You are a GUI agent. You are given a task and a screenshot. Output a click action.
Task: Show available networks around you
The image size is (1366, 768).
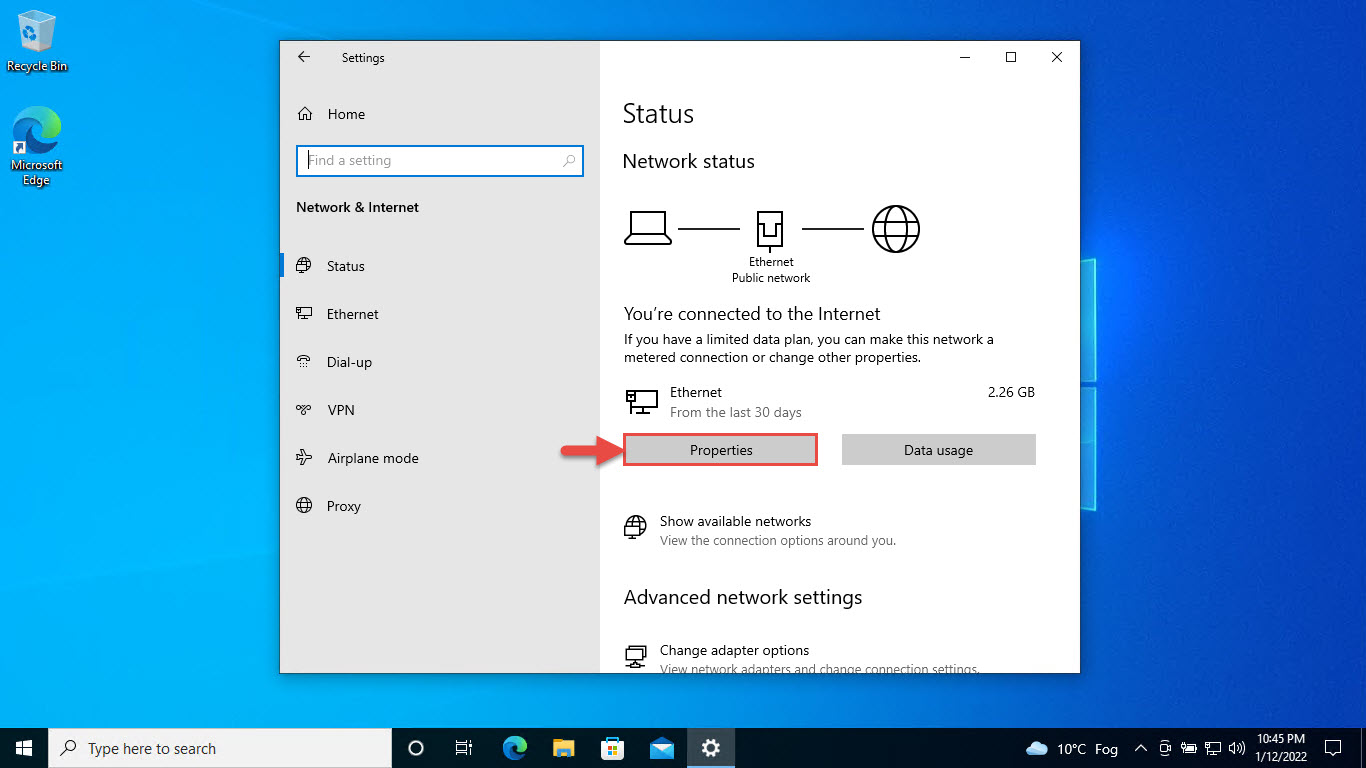point(734,521)
